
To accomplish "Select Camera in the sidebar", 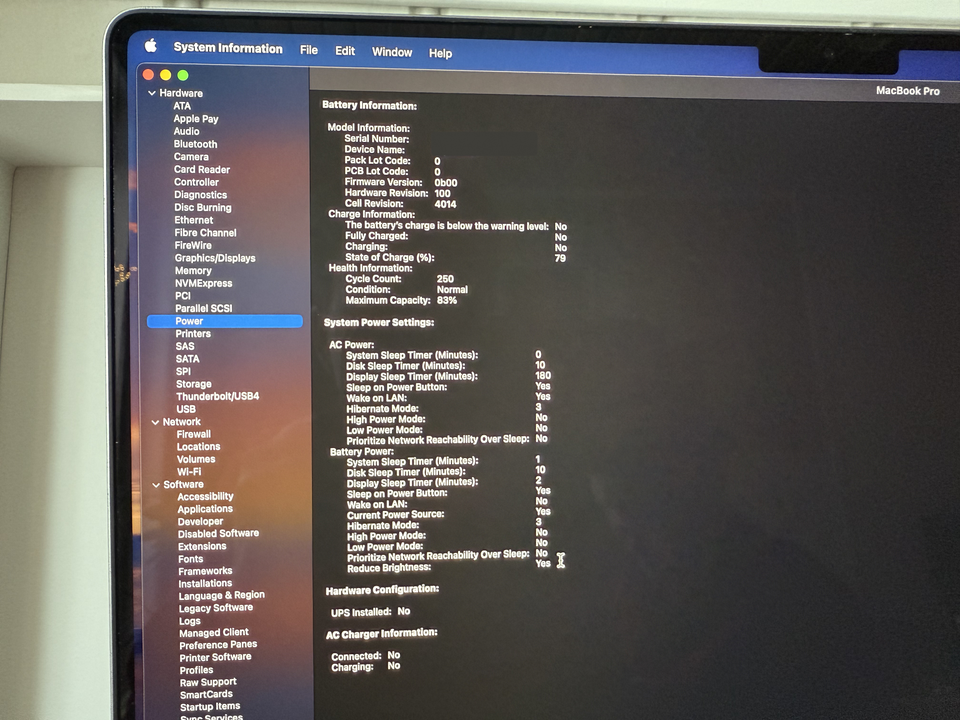I will (191, 157).
